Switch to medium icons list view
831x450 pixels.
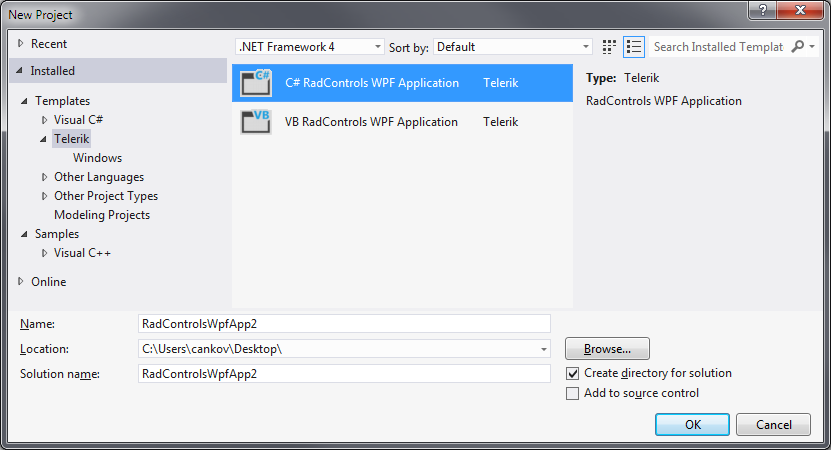(x=634, y=47)
